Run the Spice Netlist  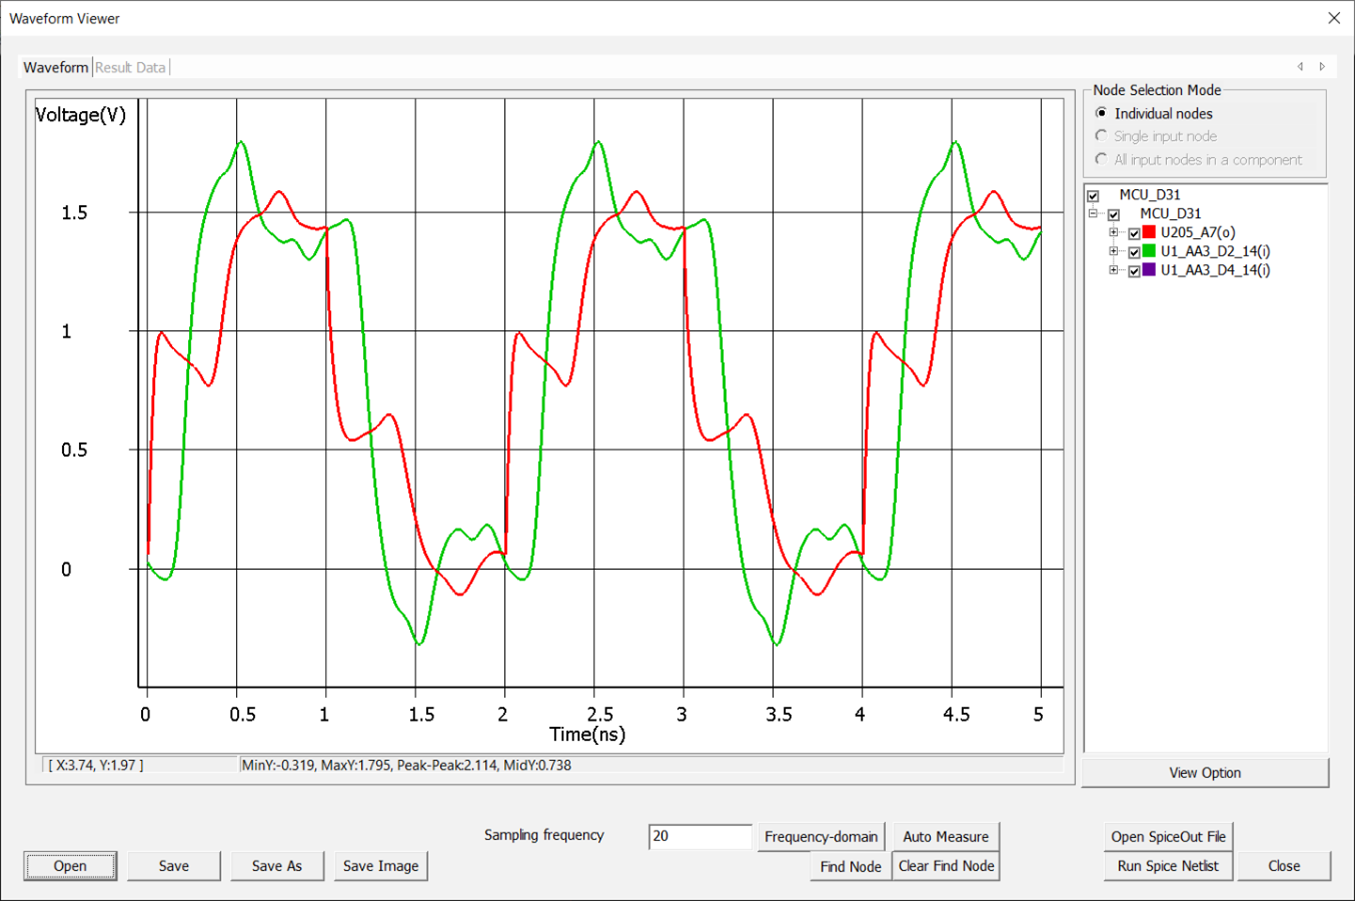pos(1167,866)
